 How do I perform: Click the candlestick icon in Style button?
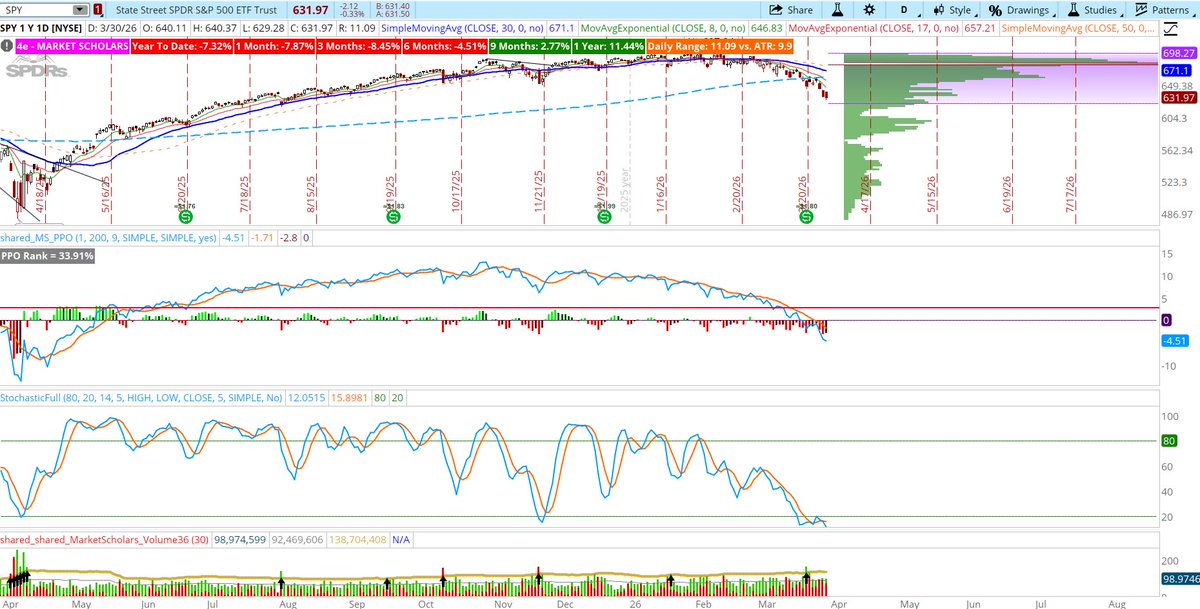click(937, 9)
